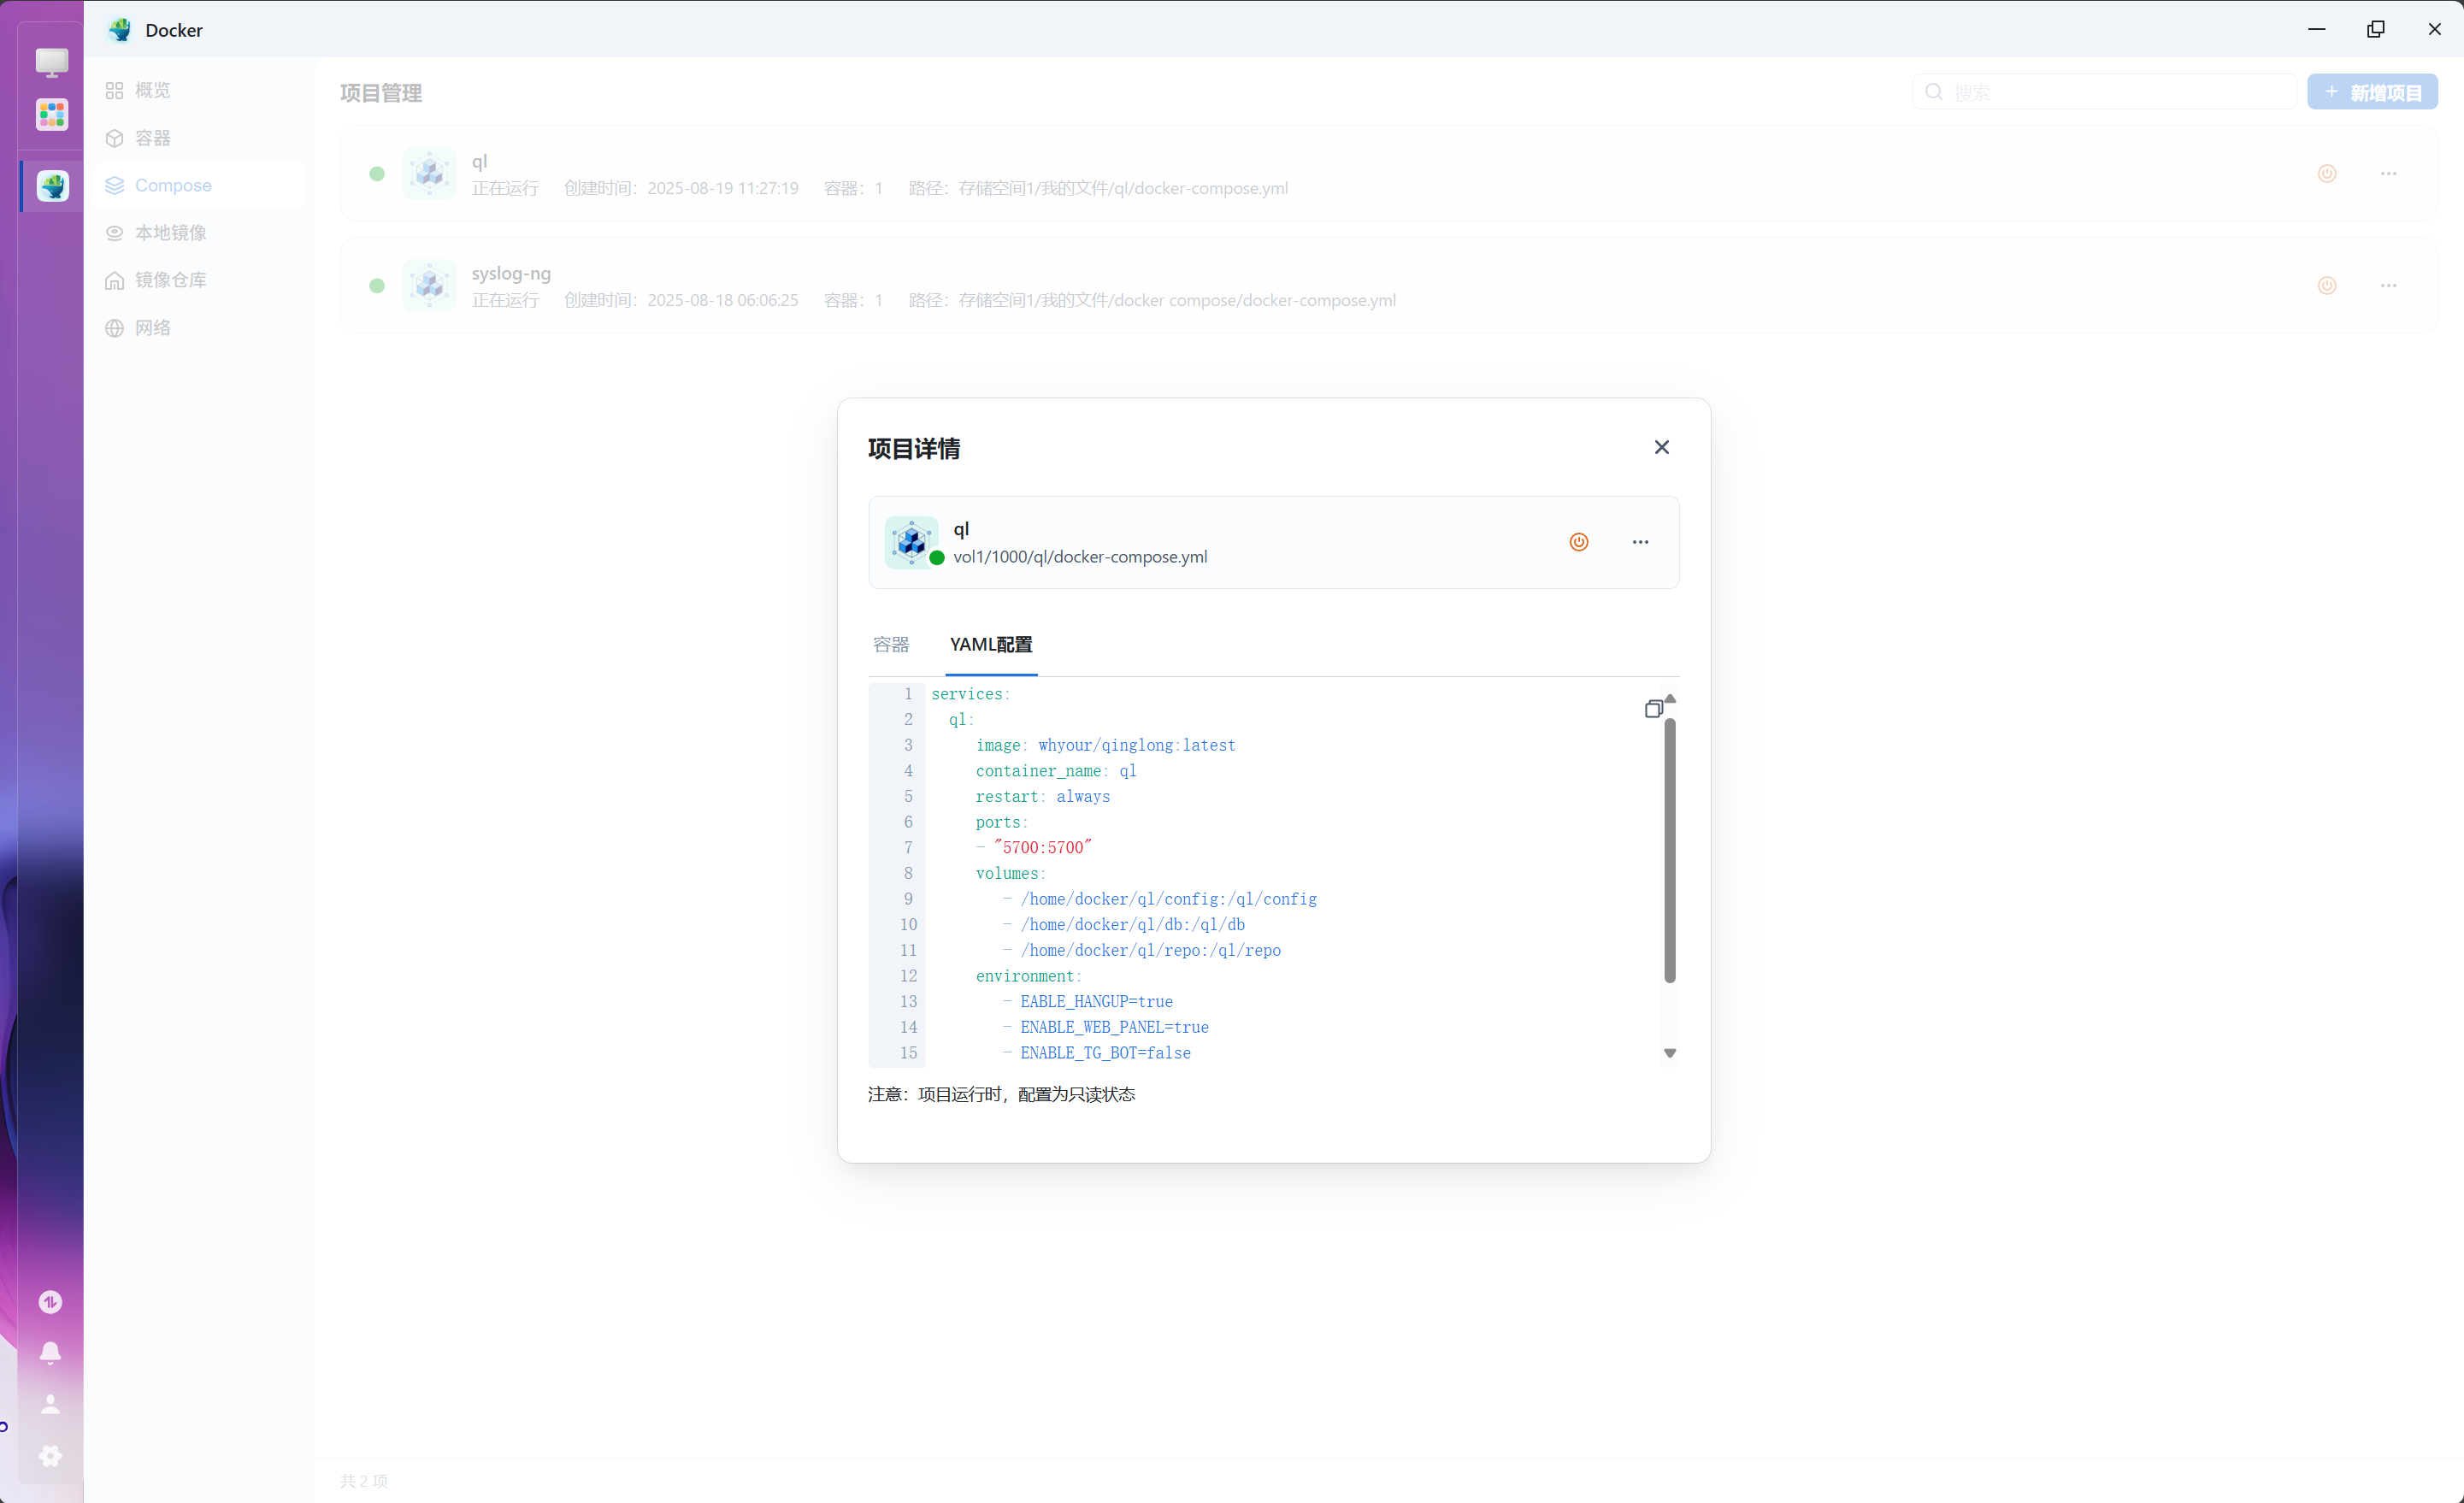
Task: Open the three-dot menu in the project details card
Action: coord(1640,542)
